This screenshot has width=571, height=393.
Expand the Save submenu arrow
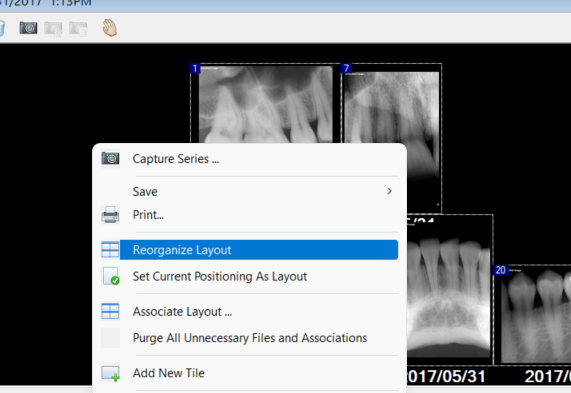[x=389, y=191]
